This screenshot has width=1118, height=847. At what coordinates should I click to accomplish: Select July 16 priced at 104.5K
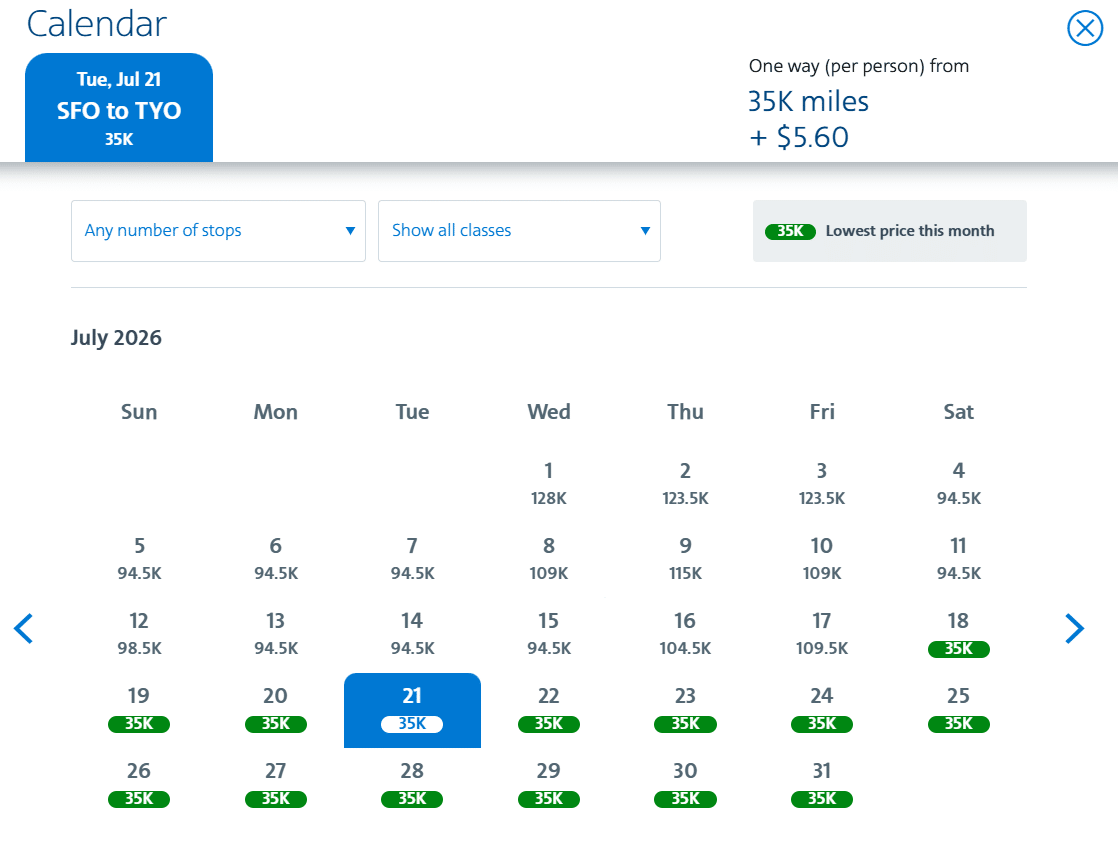point(685,634)
